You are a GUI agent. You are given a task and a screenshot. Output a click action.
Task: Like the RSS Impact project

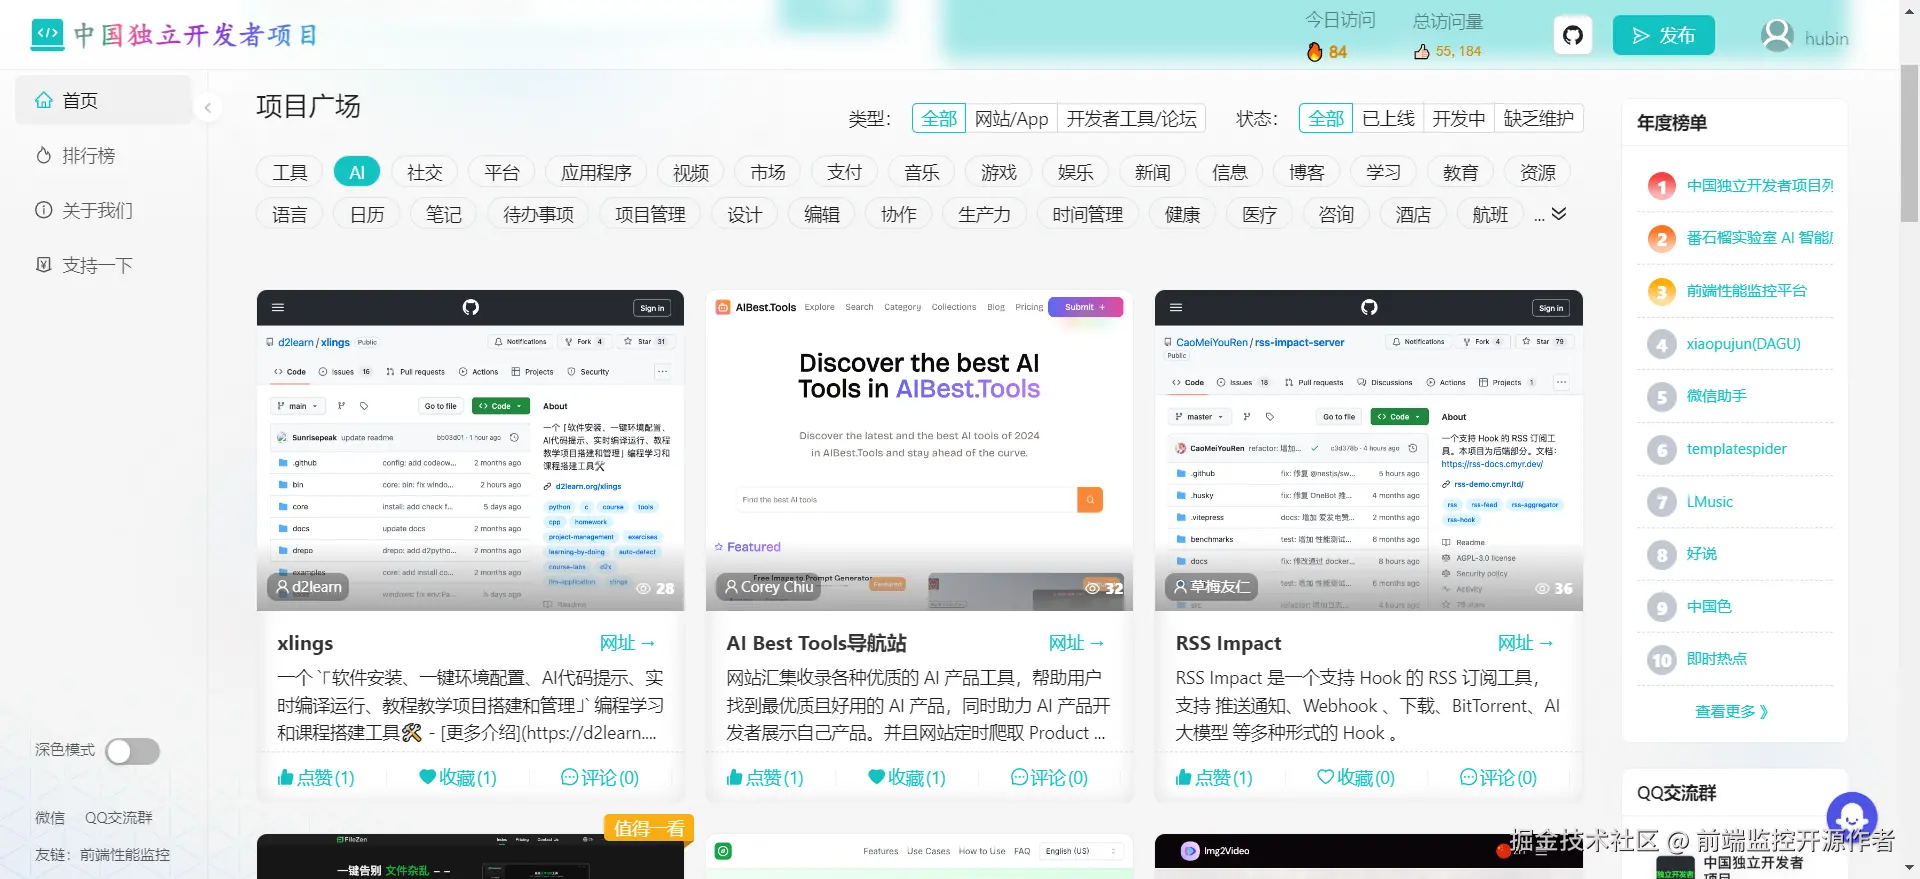point(1214,777)
